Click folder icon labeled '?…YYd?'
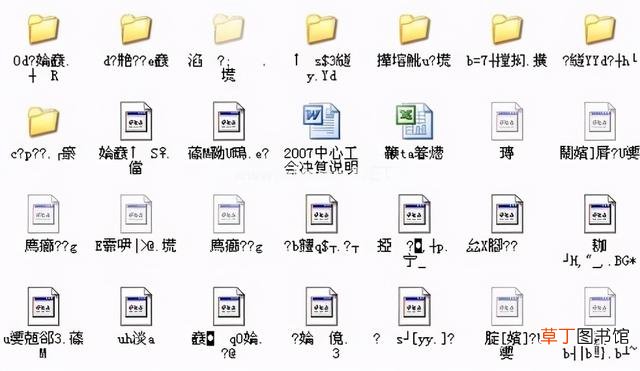The height and width of the screenshot is (371, 640). click(600, 29)
